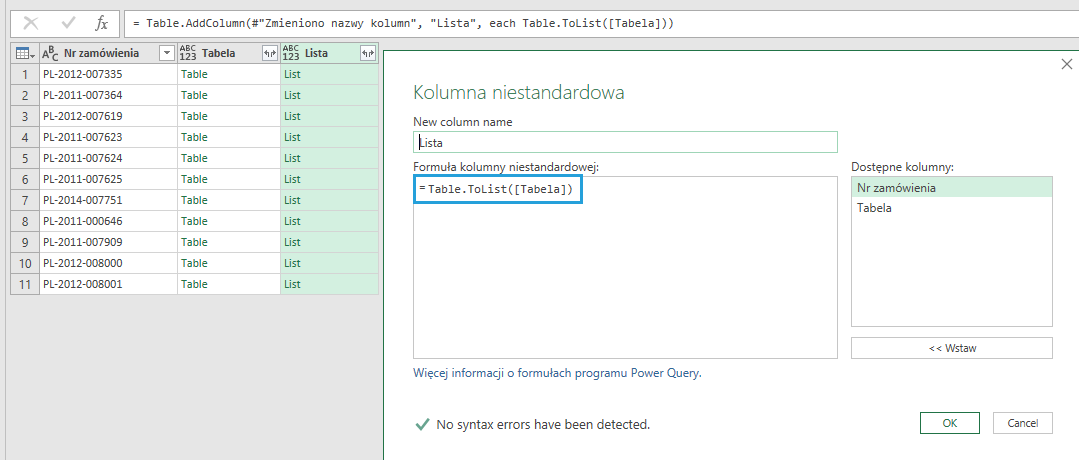Click the New column name input field
1079x460 pixels.
tap(625, 143)
